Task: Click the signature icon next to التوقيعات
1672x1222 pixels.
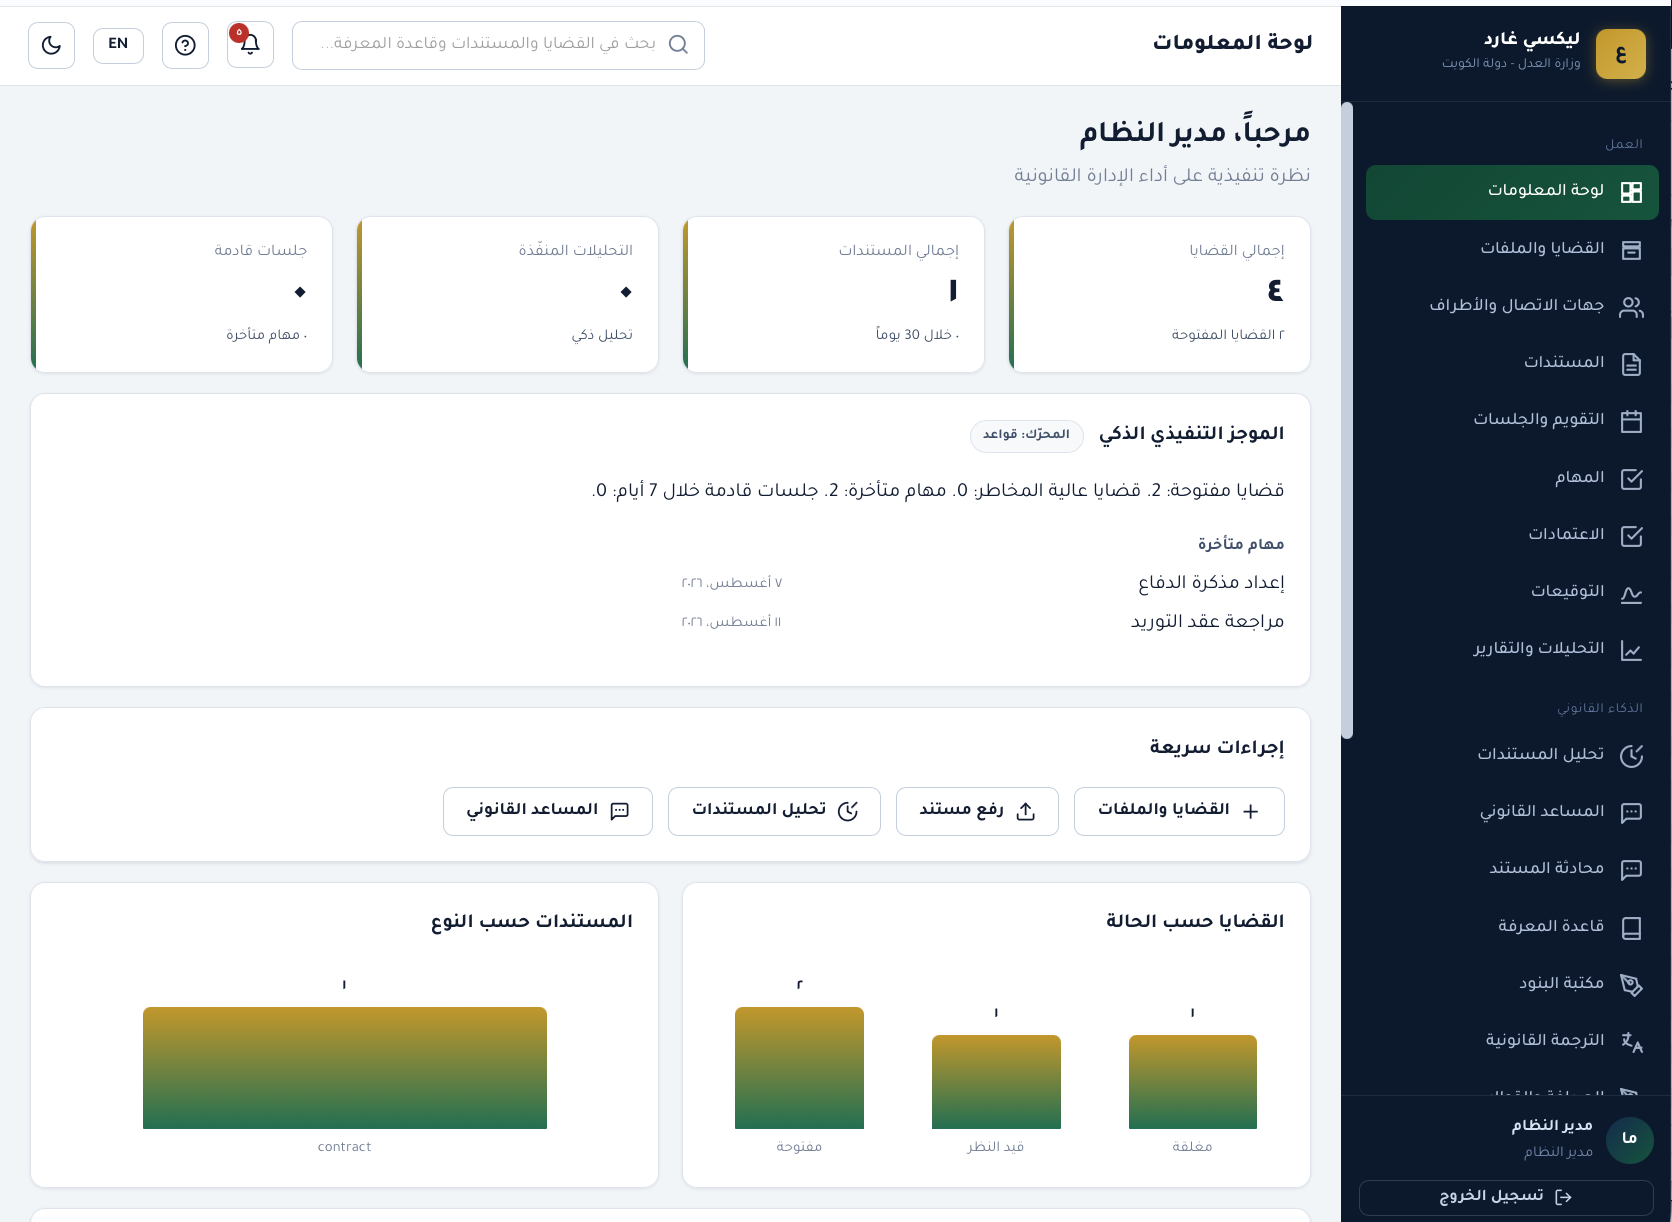Action: pyautogui.click(x=1631, y=594)
